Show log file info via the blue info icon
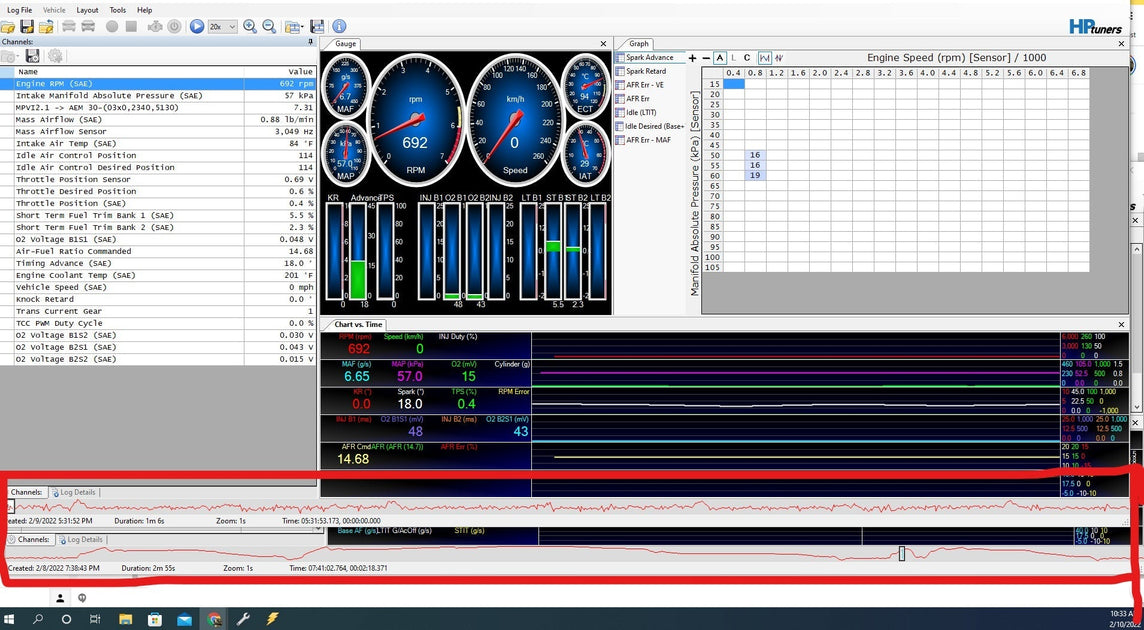 (339, 27)
